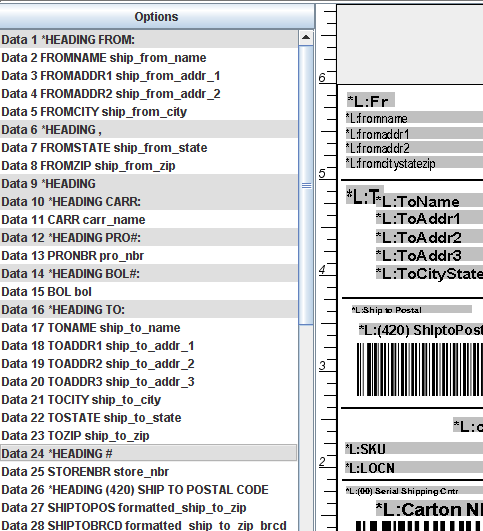Click the *L:LOCN label field

414,468
